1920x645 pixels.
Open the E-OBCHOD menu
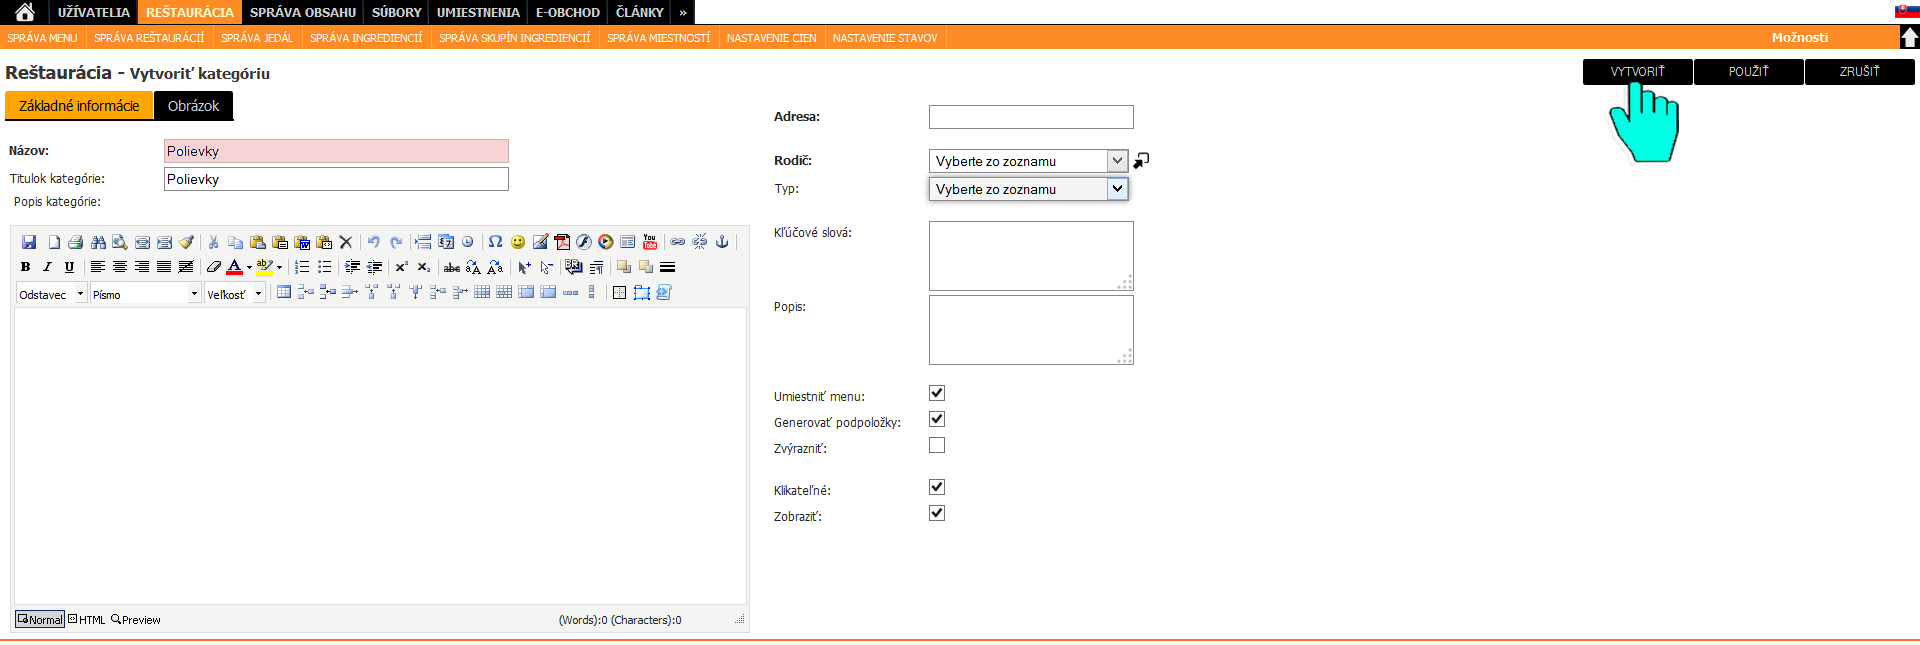567,12
